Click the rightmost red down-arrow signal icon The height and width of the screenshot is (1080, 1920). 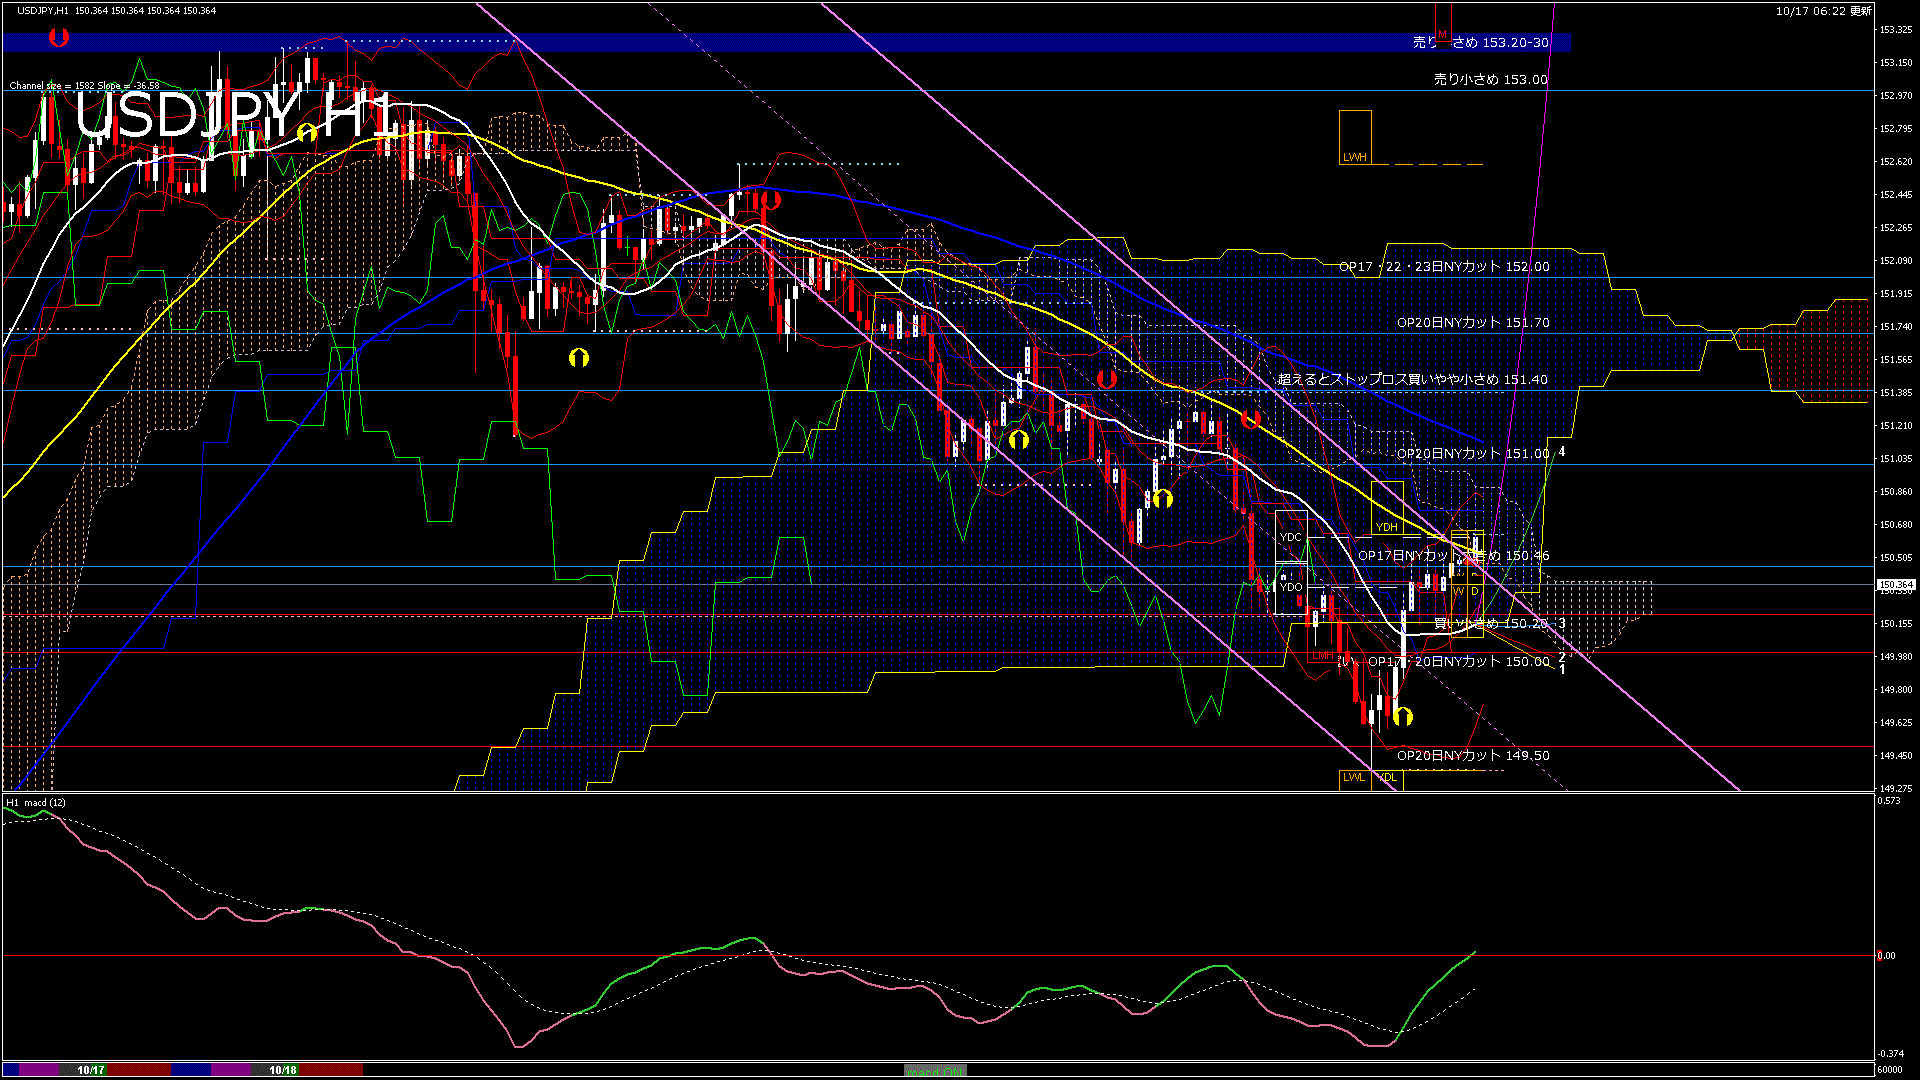click(x=1250, y=419)
